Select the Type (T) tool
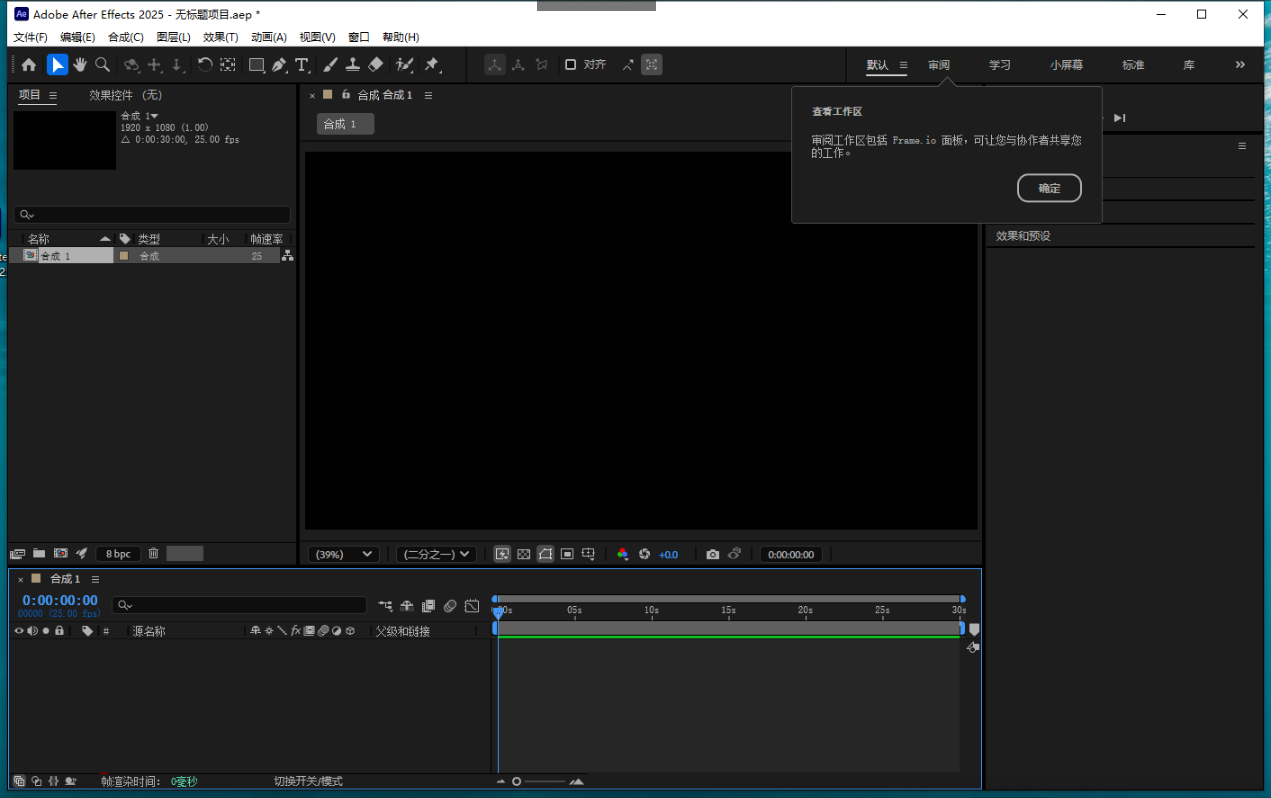 tap(302, 65)
